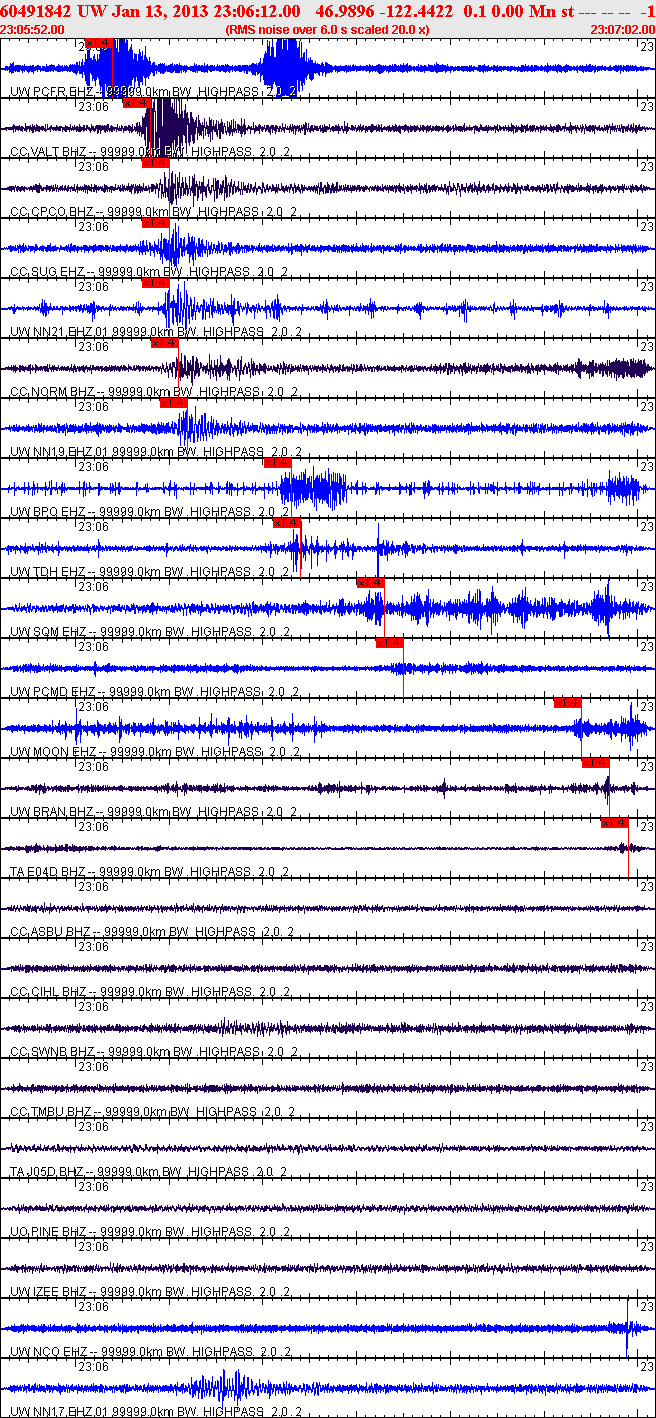Click the UW IZEE BHZ station label

click(x=150, y=1291)
